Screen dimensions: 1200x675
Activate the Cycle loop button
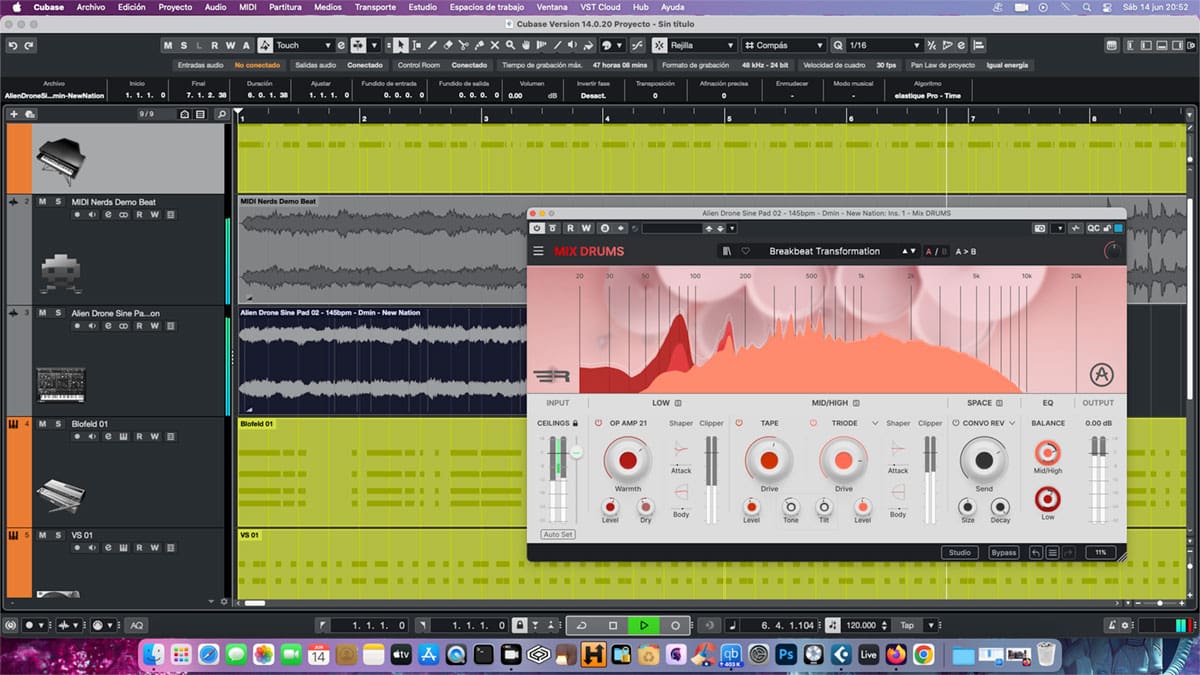(582, 625)
